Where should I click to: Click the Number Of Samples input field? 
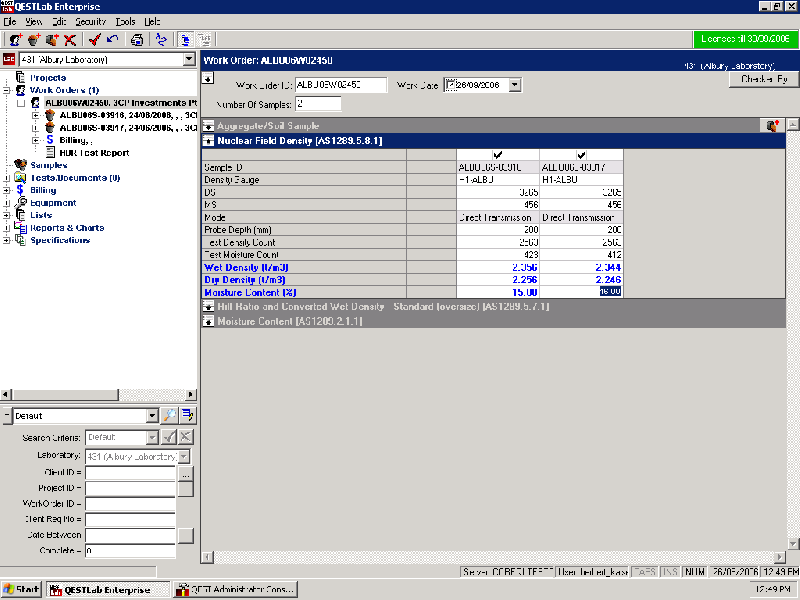pyautogui.click(x=318, y=104)
